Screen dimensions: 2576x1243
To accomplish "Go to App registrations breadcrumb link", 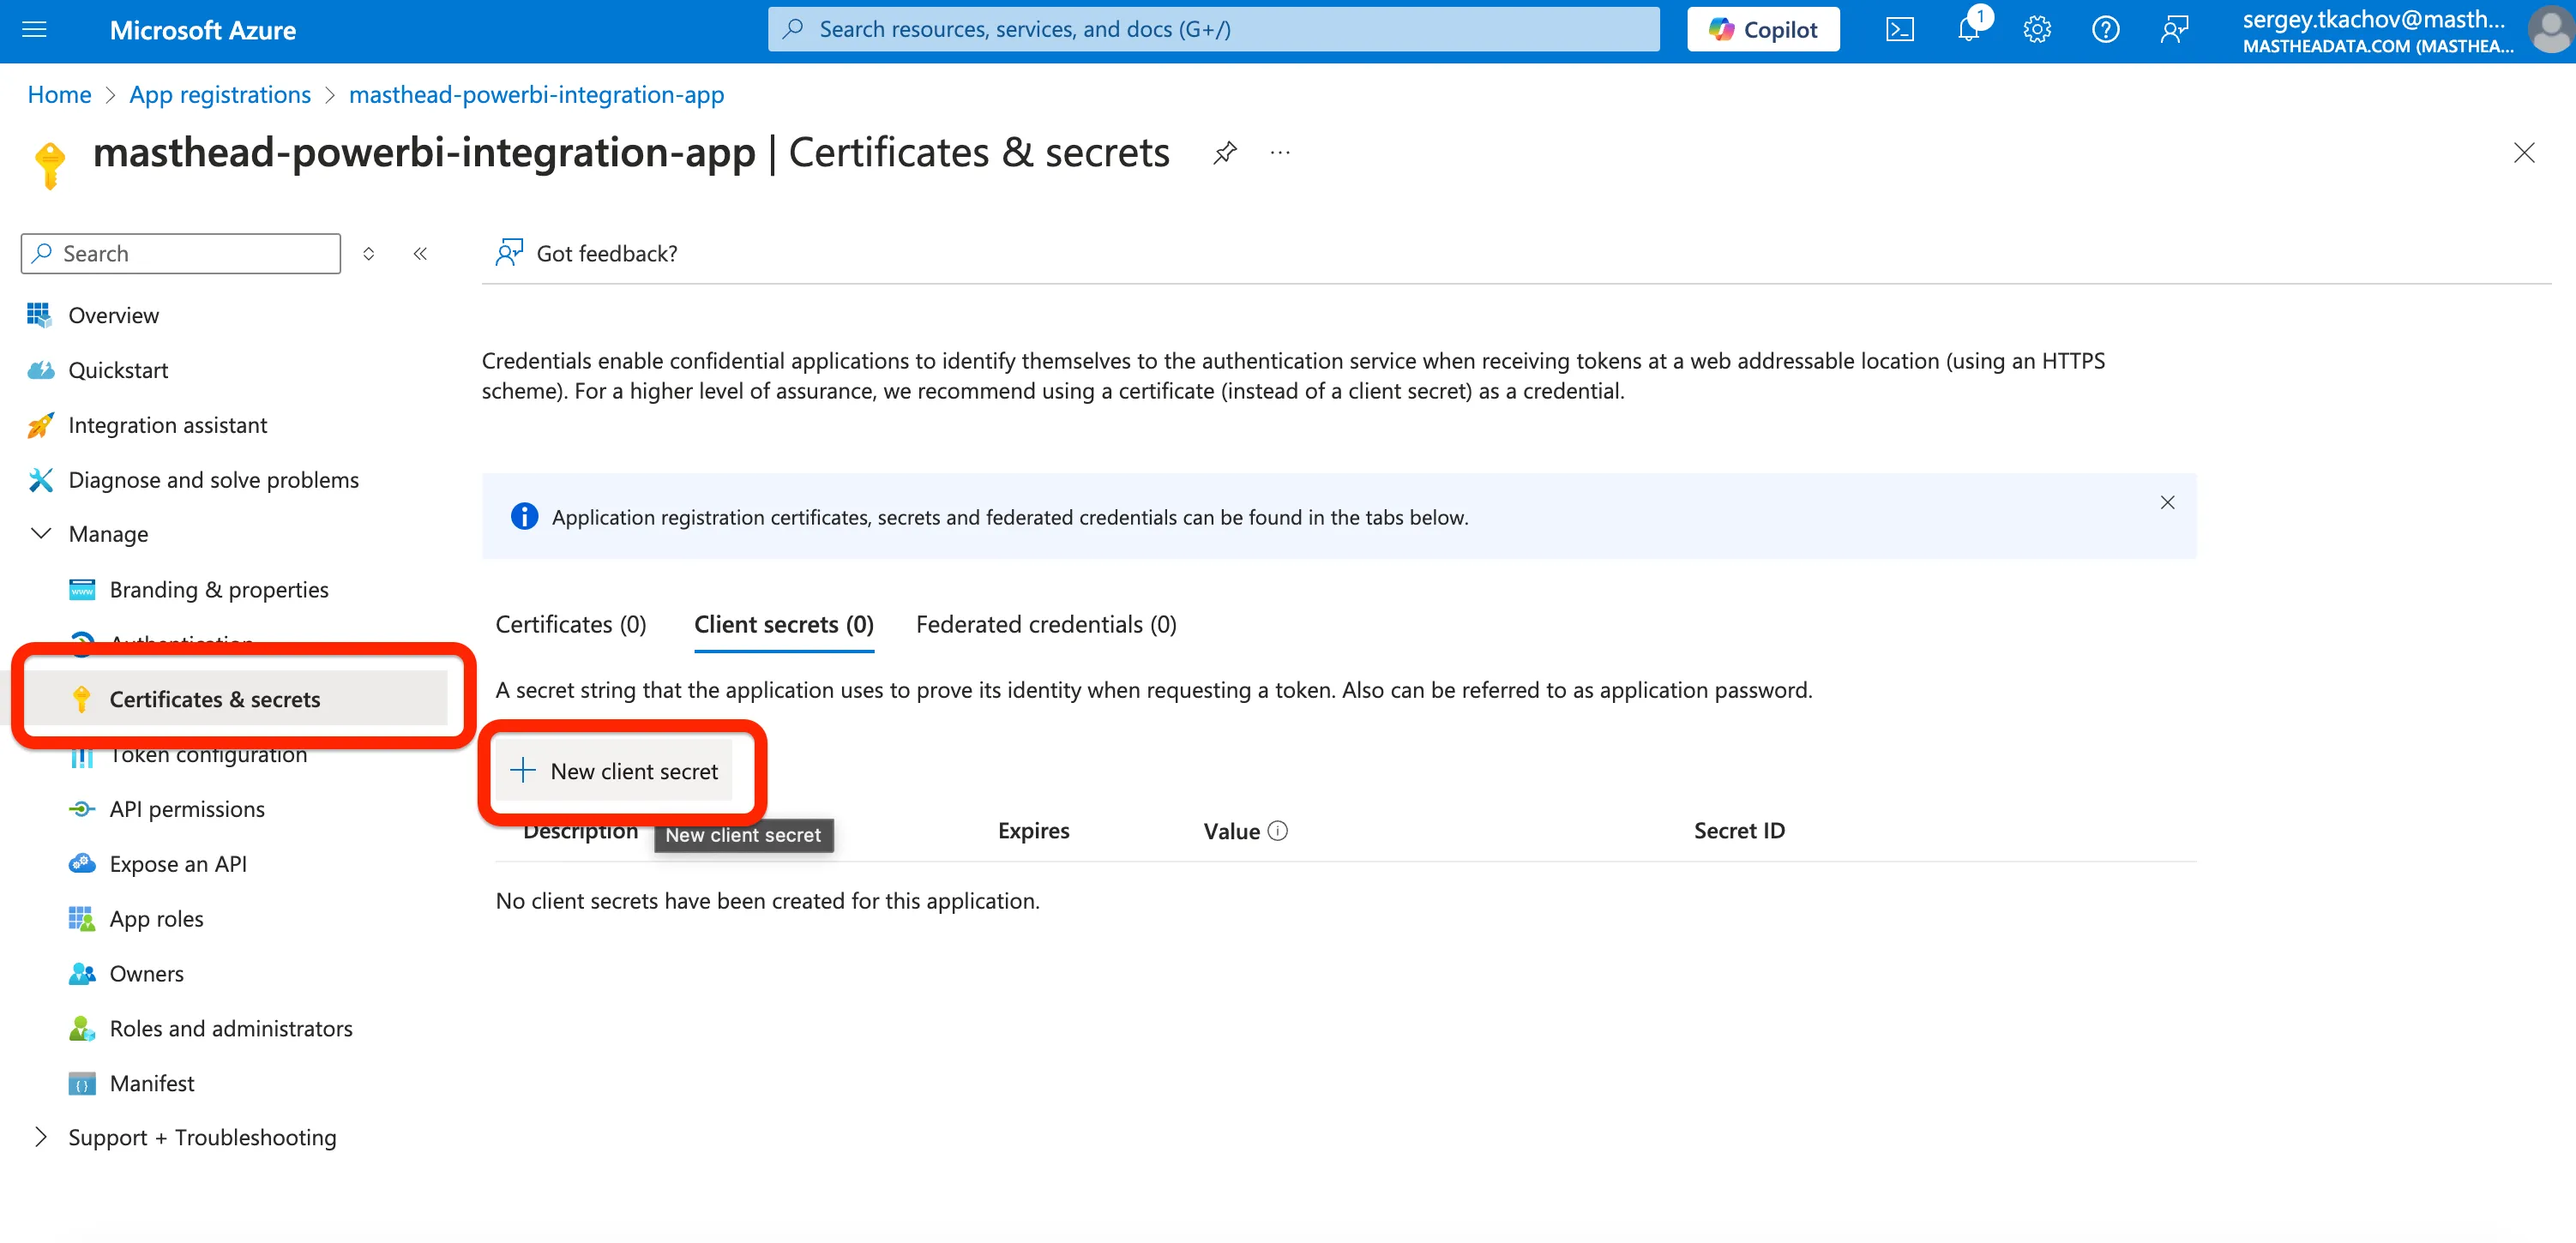I will point(220,95).
